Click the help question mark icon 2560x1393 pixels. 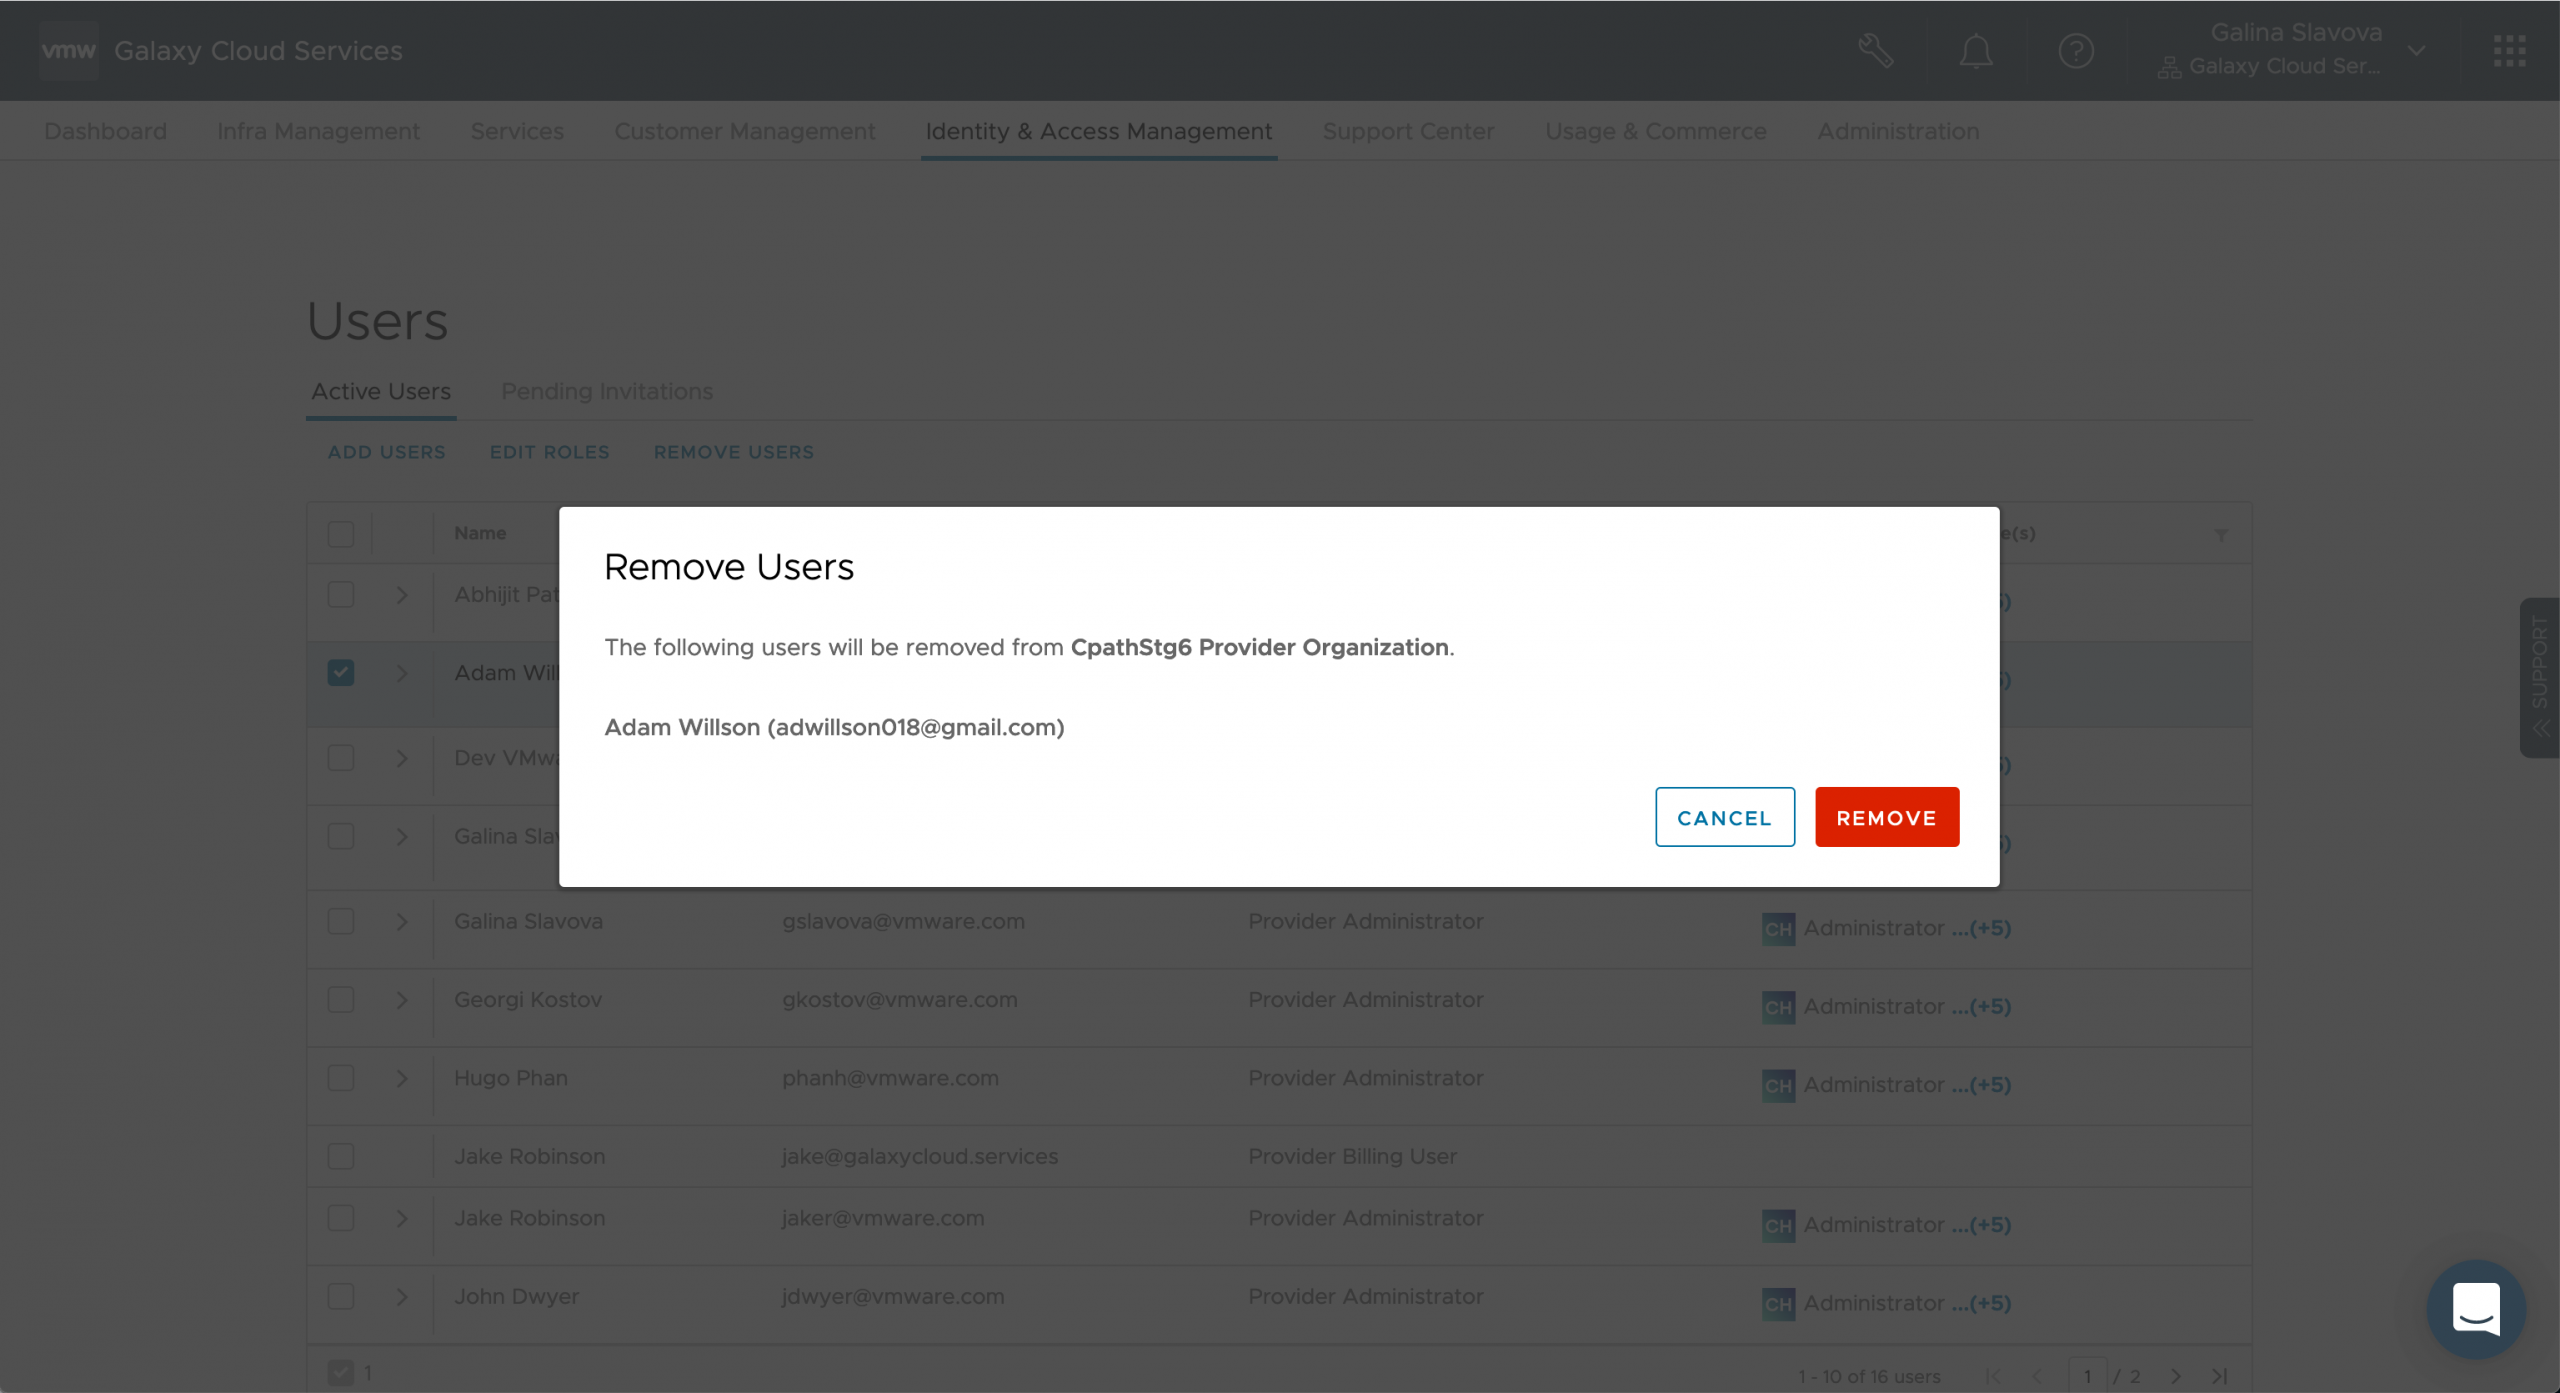(x=2076, y=50)
